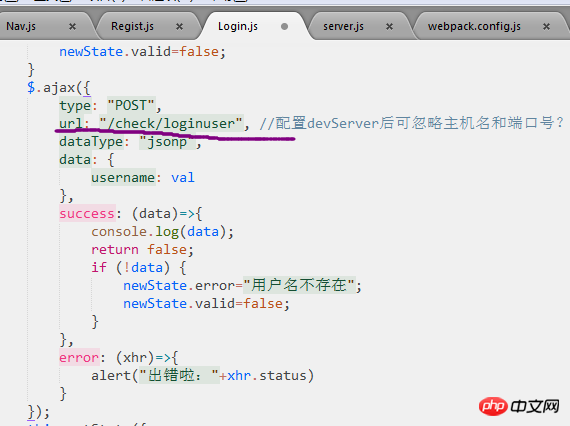Place cursor on console.log(data) line
The height and width of the screenshot is (426, 570).
point(162,232)
